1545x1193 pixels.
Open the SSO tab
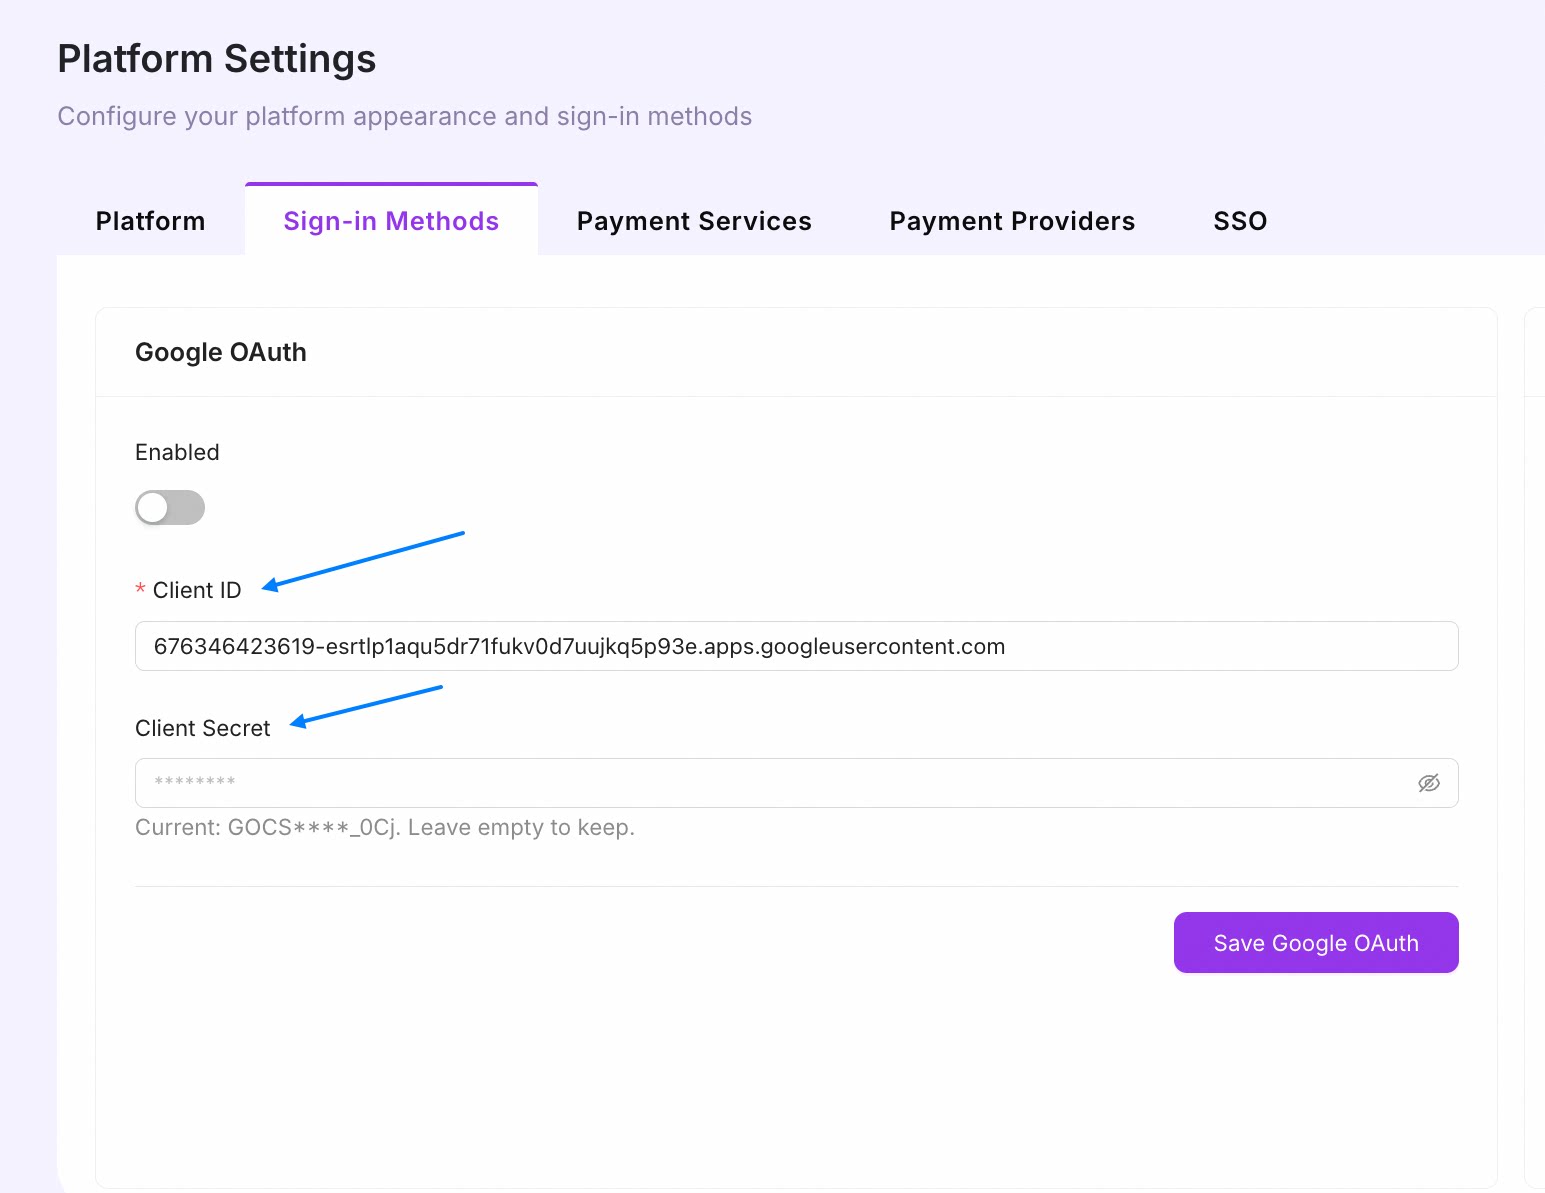pyautogui.click(x=1240, y=221)
